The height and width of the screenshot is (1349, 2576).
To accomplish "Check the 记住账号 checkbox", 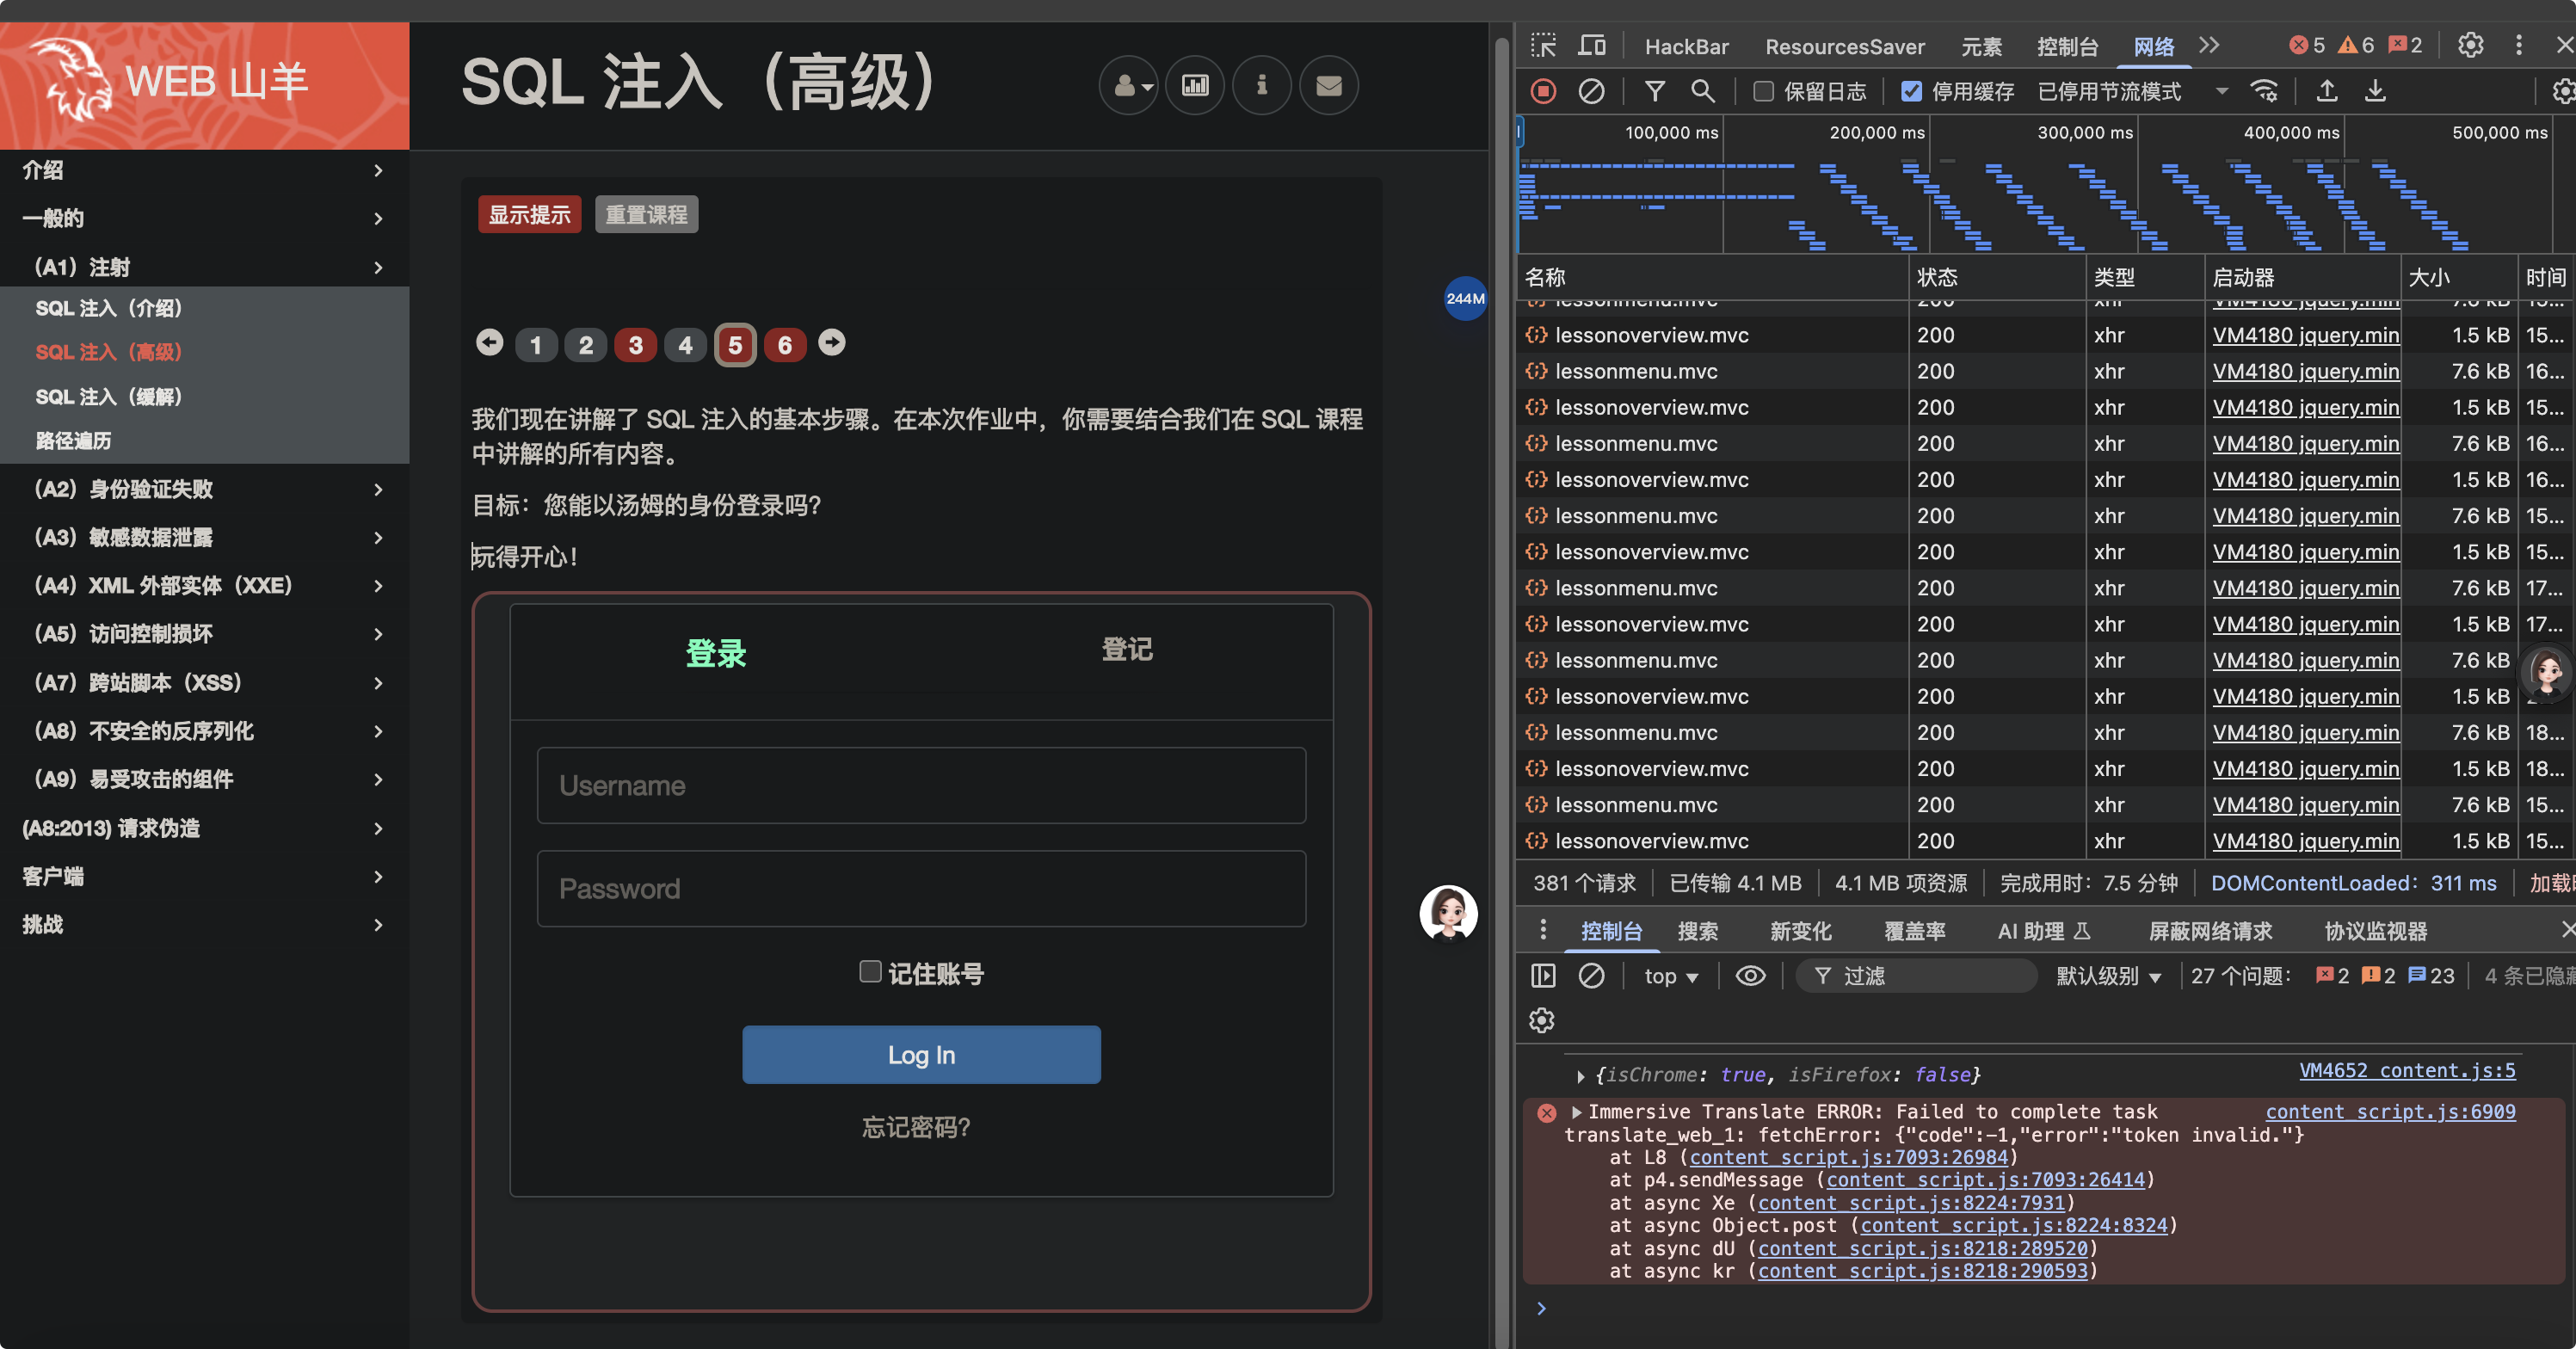I will point(870,972).
